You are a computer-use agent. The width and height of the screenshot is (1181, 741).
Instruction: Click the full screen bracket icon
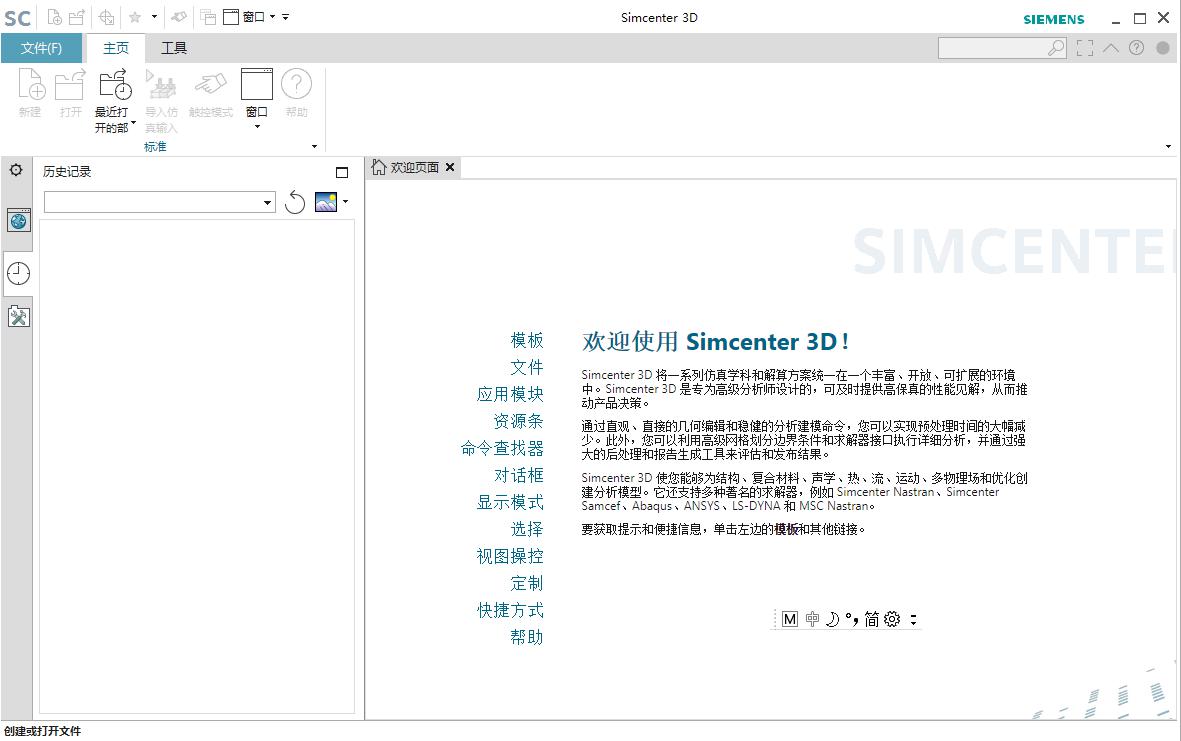(x=1085, y=48)
